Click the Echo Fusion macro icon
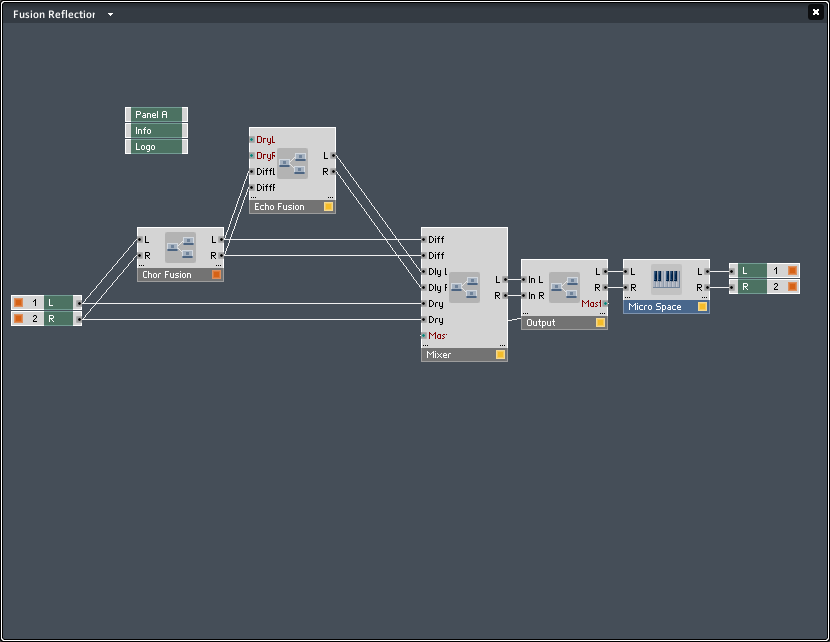 click(x=292, y=163)
